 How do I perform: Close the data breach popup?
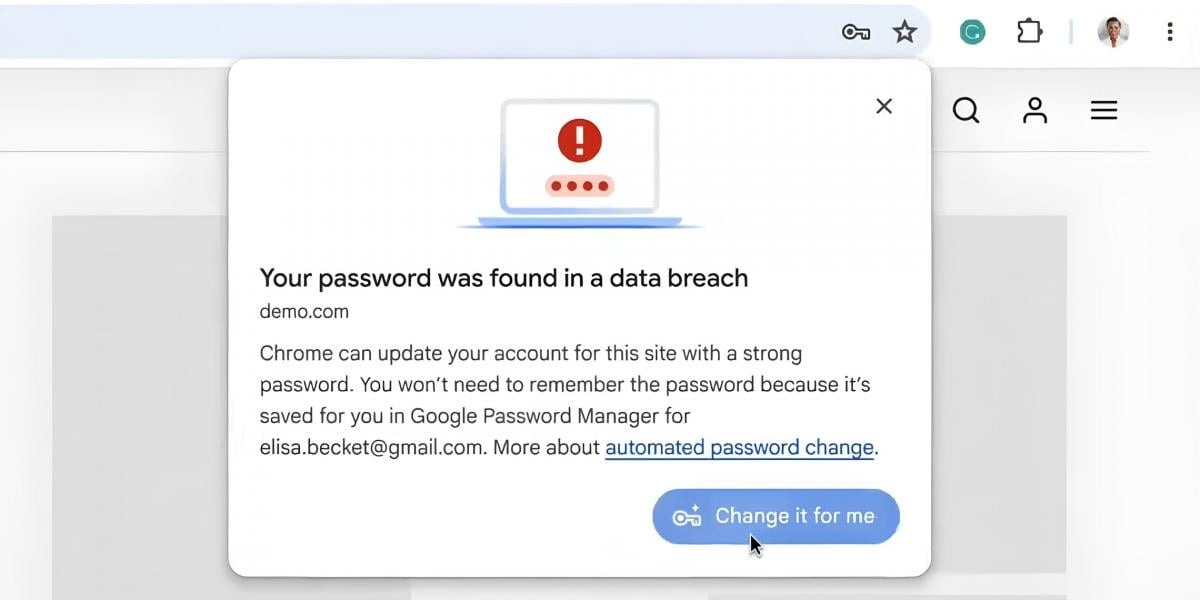[x=884, y=106]
